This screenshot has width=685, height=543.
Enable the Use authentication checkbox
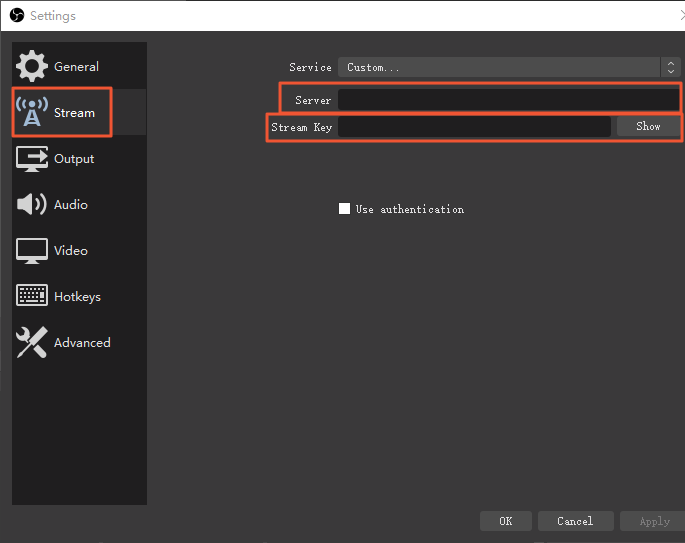click(x=344, y=208)
